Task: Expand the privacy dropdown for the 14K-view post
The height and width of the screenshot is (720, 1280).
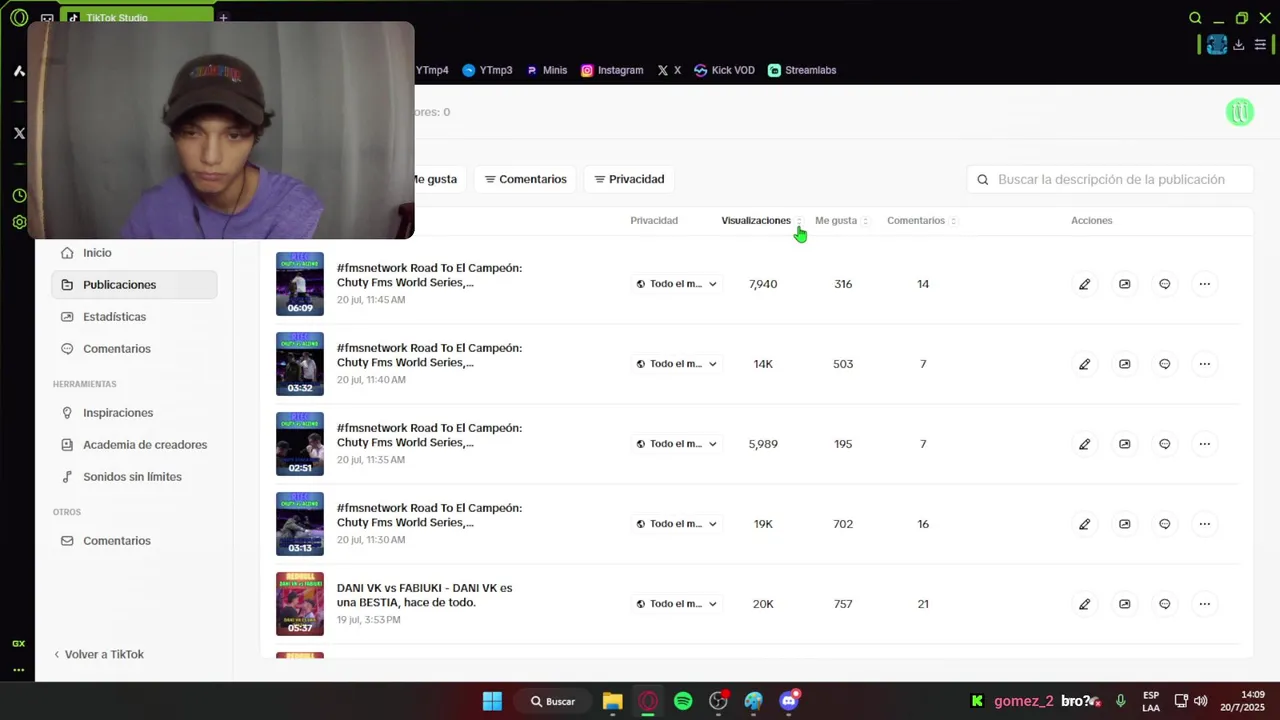Action: pos(677,364)
